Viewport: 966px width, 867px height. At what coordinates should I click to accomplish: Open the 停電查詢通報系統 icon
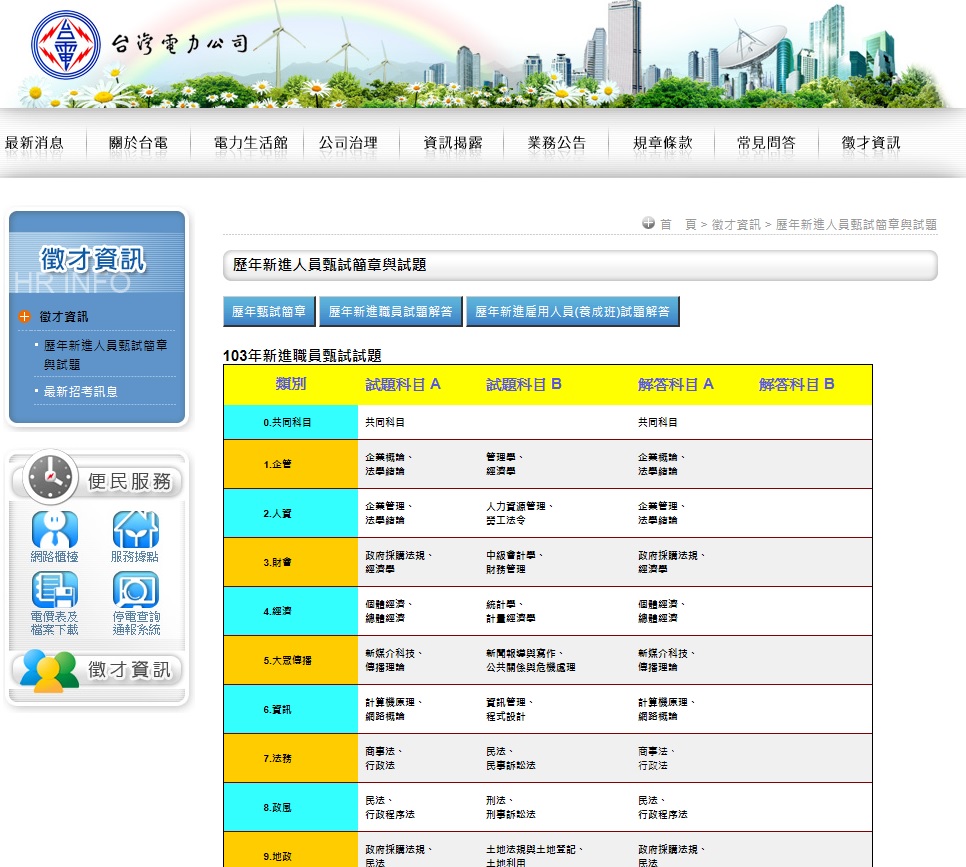coord(136,589)
